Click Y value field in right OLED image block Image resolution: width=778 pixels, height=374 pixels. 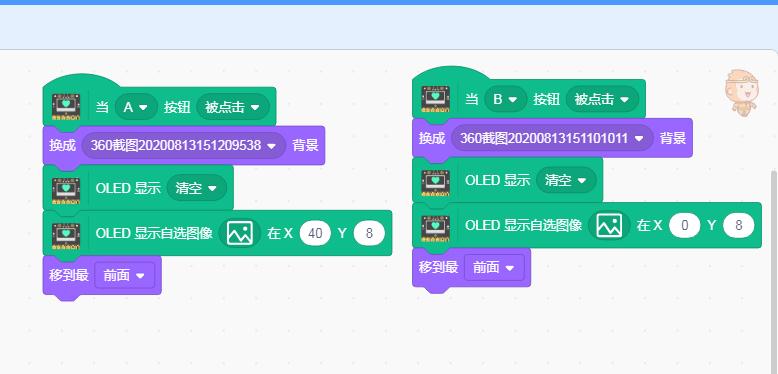click(x=739, y=226)
